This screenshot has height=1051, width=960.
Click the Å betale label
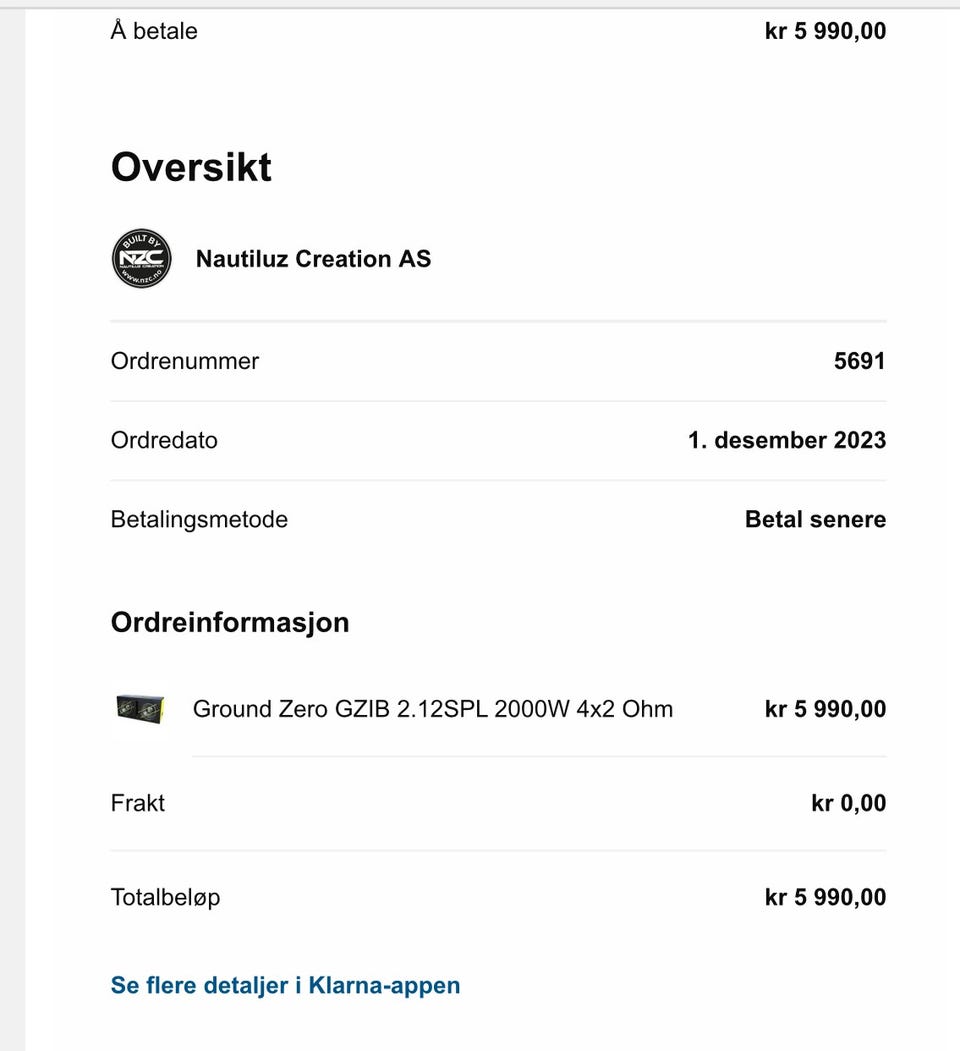tap(154, 31)
